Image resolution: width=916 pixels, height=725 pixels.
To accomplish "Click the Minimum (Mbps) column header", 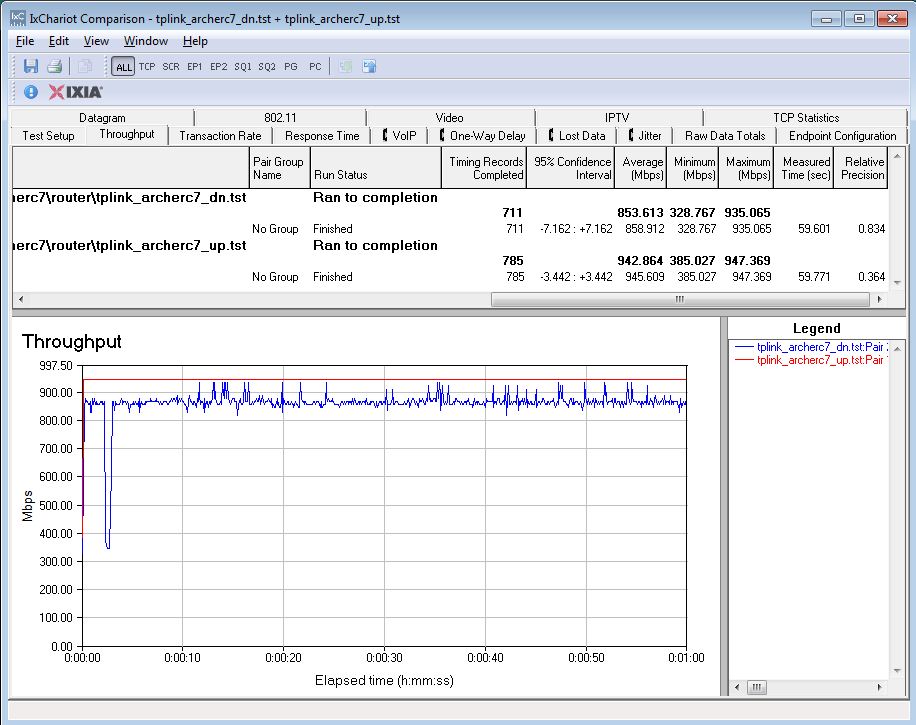I will pyautogui.click(x=693, y=168).
